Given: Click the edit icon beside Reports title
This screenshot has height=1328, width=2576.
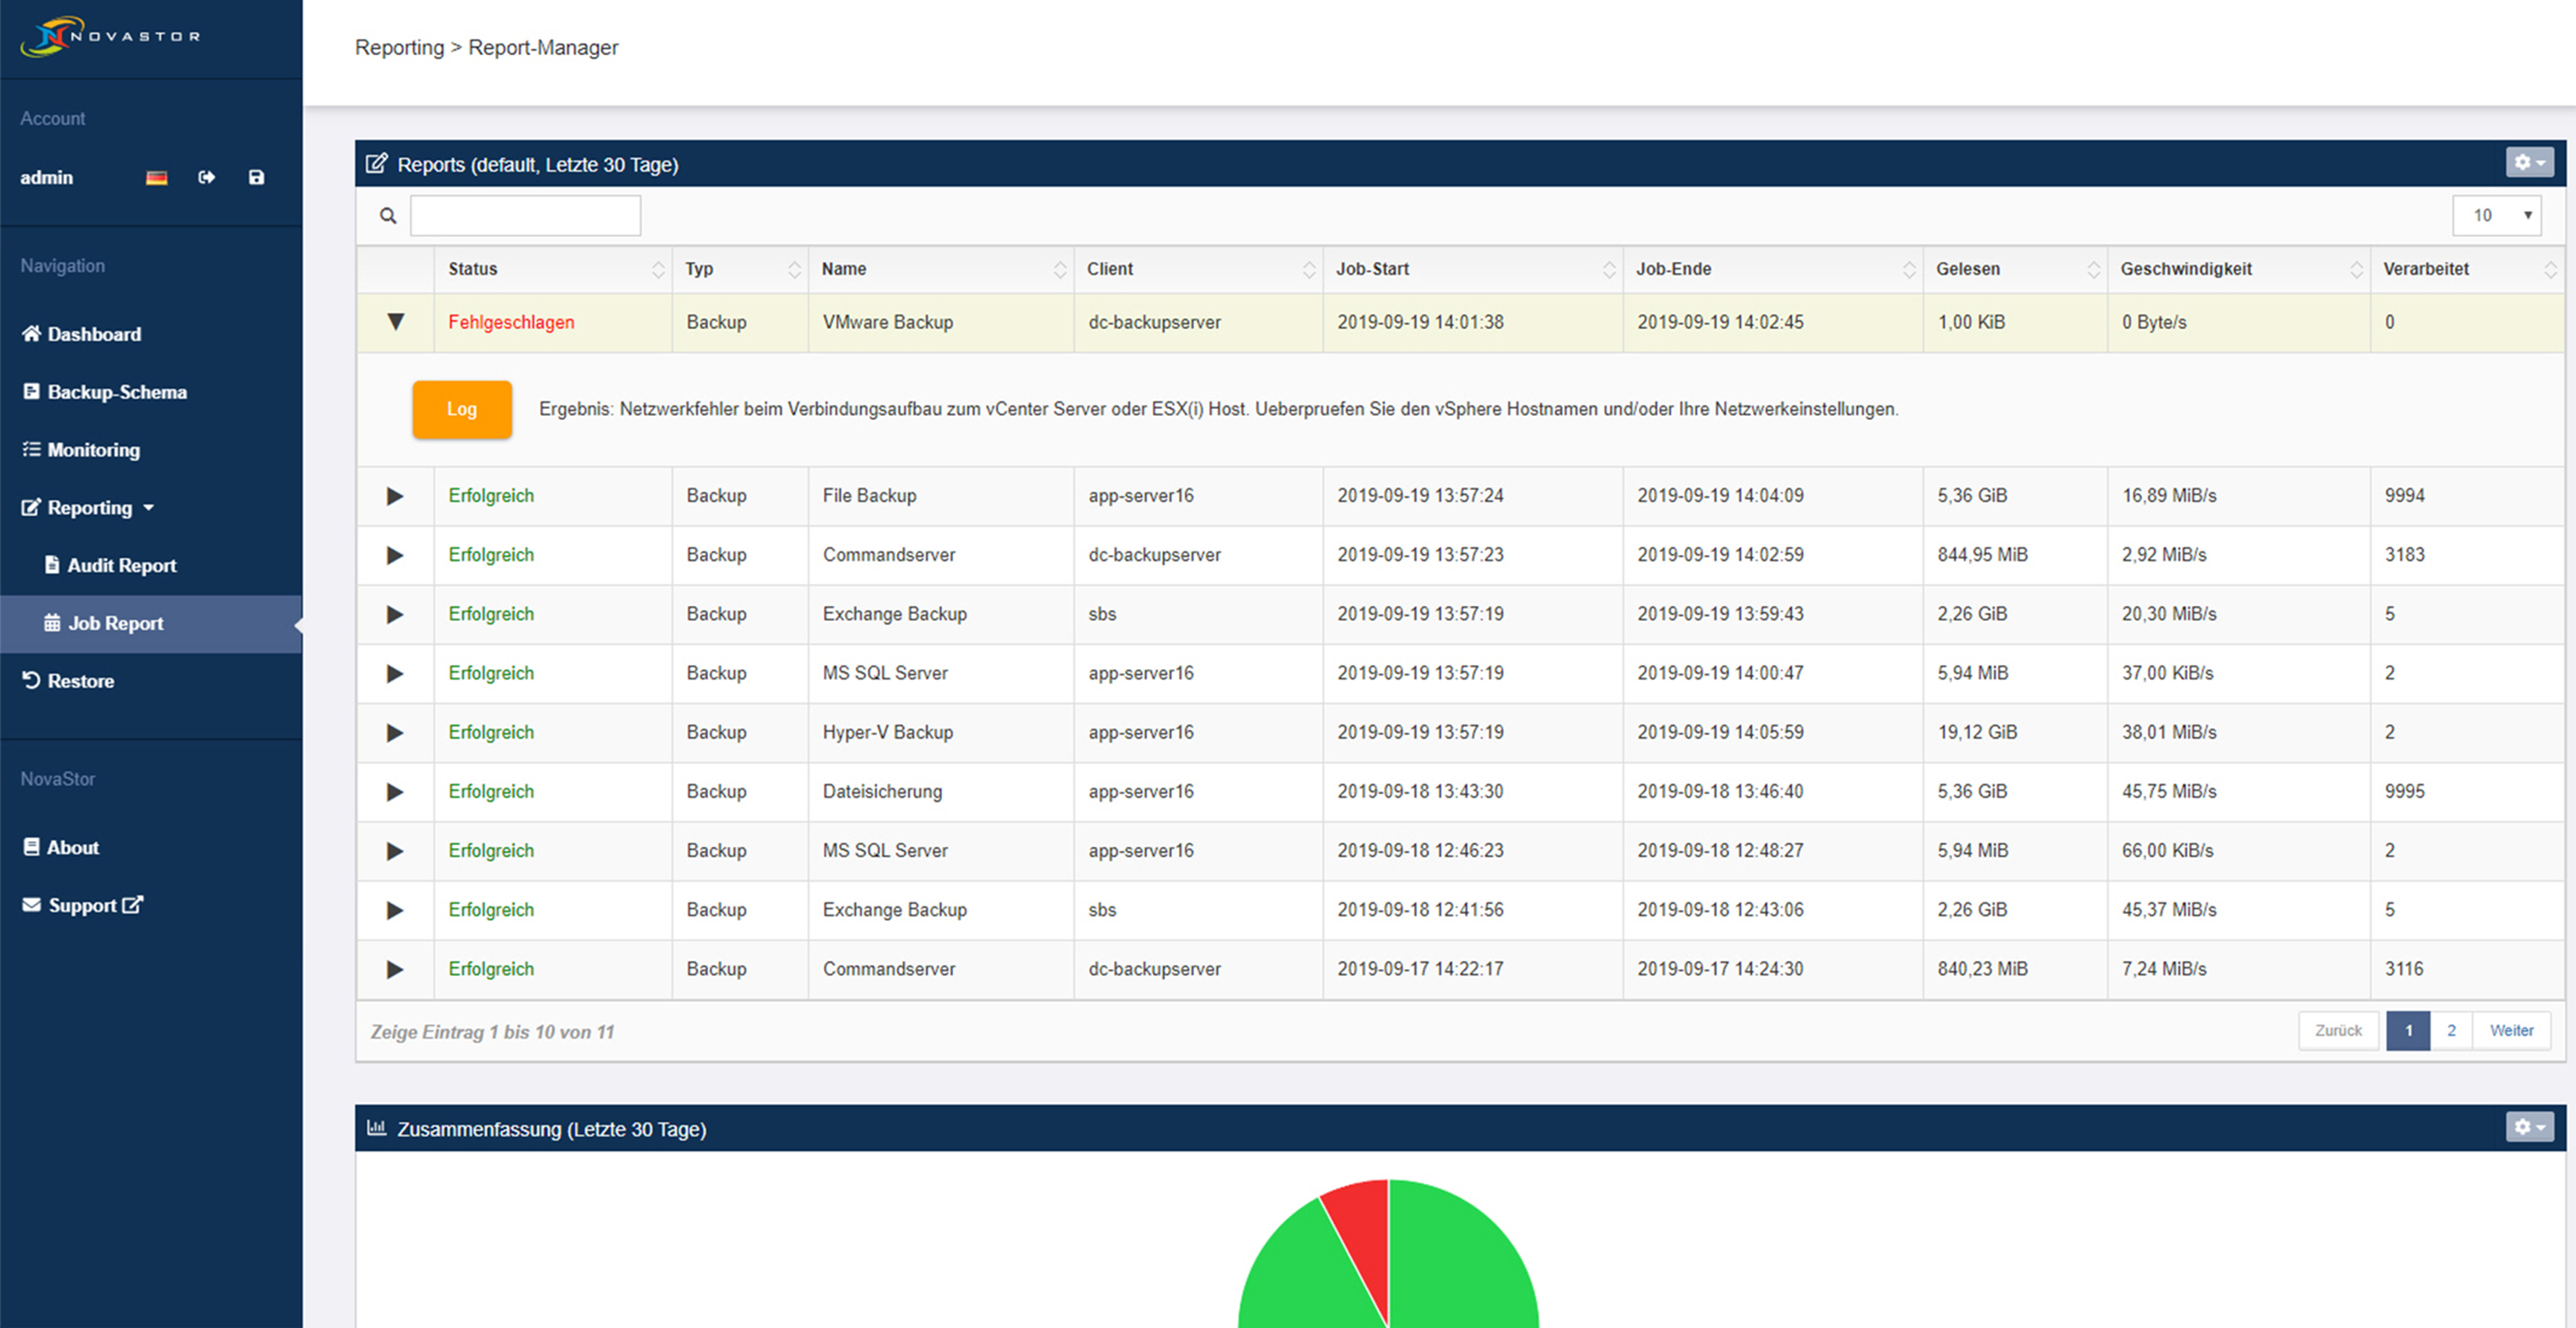Looking at the screenshot, I should [x=376, y=164].
